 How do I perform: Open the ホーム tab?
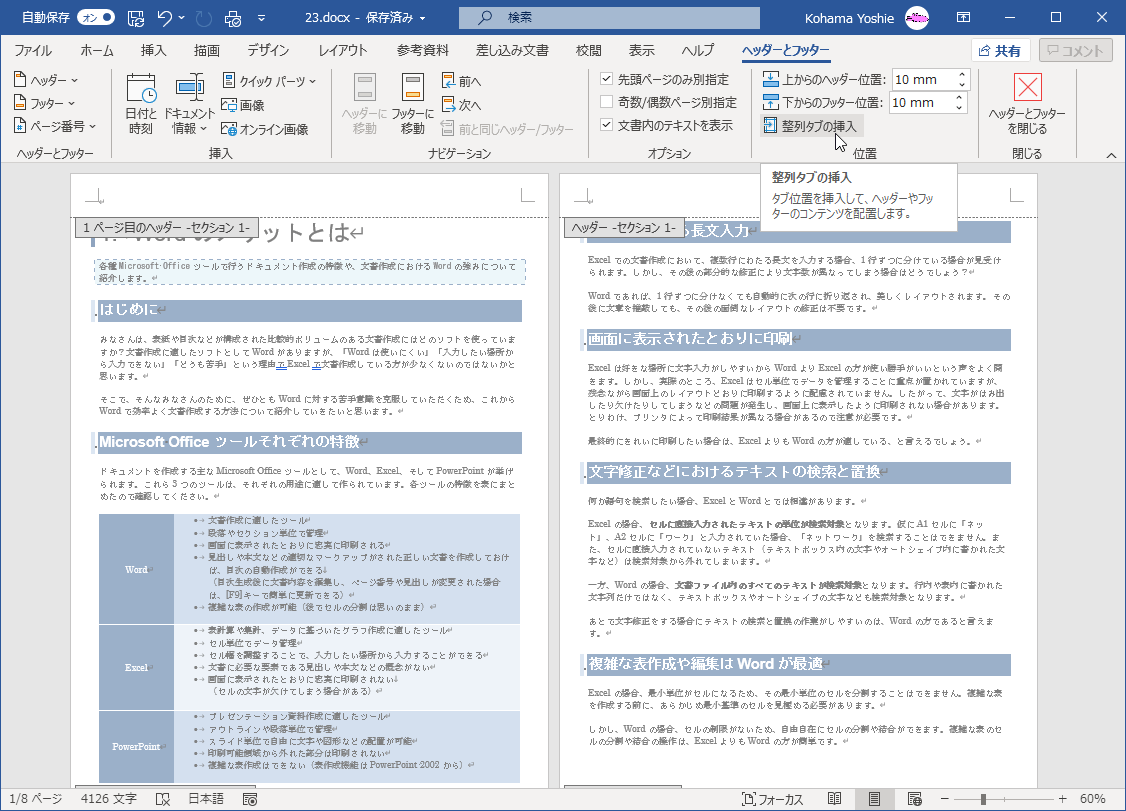pos(97,50)
